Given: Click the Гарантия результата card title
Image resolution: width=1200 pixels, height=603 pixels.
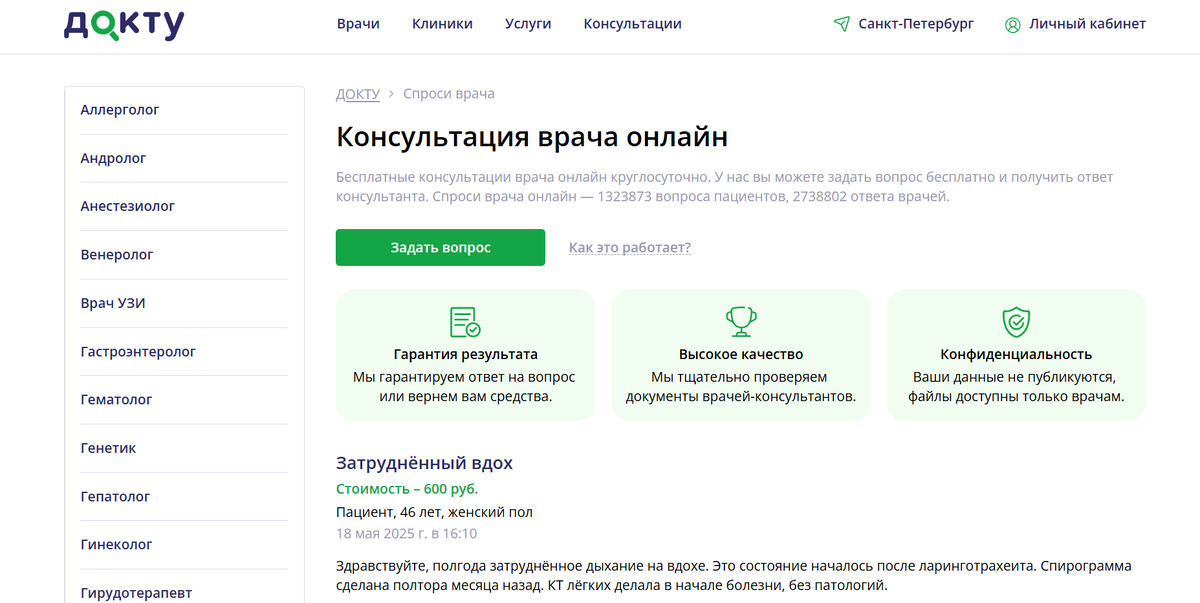Looking at the screenshot, I should tap(465, 354).
